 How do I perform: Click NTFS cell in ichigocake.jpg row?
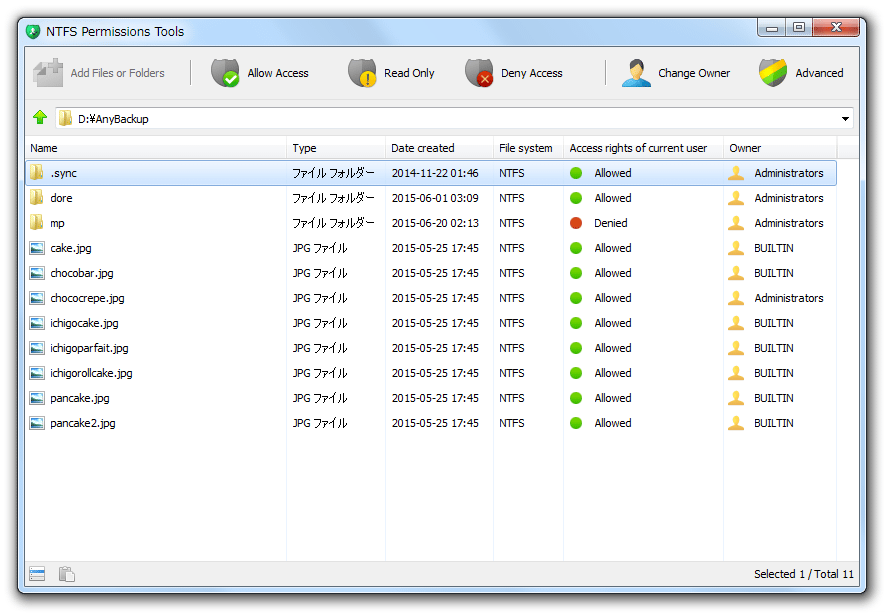pyautogui.click(x=511, y=323)
